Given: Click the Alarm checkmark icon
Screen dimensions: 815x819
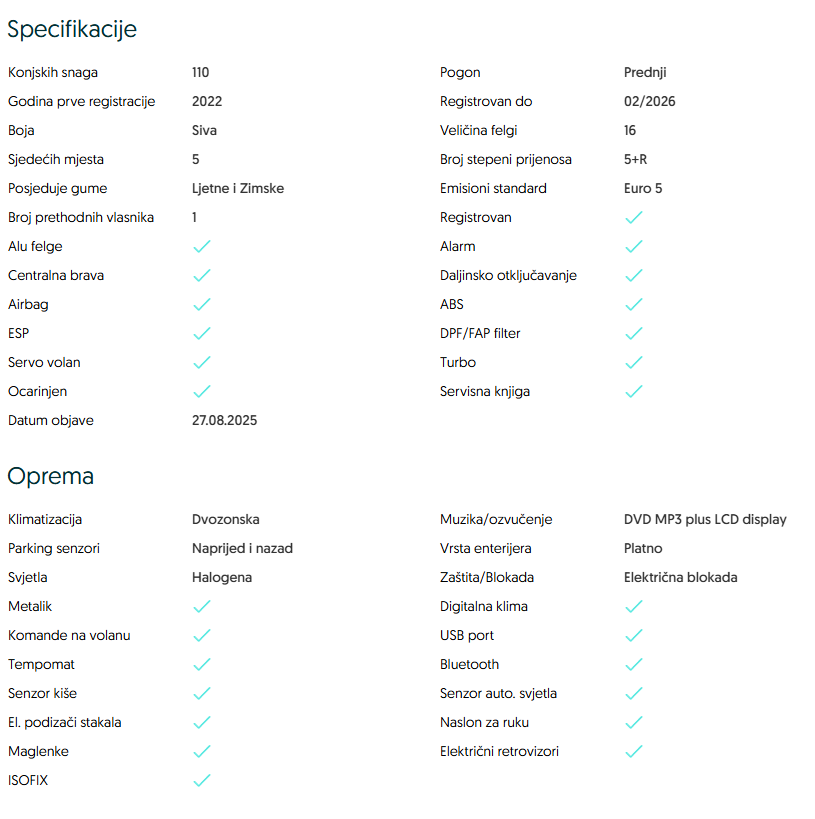Looking at the screenshot, I should click(633, 246).
